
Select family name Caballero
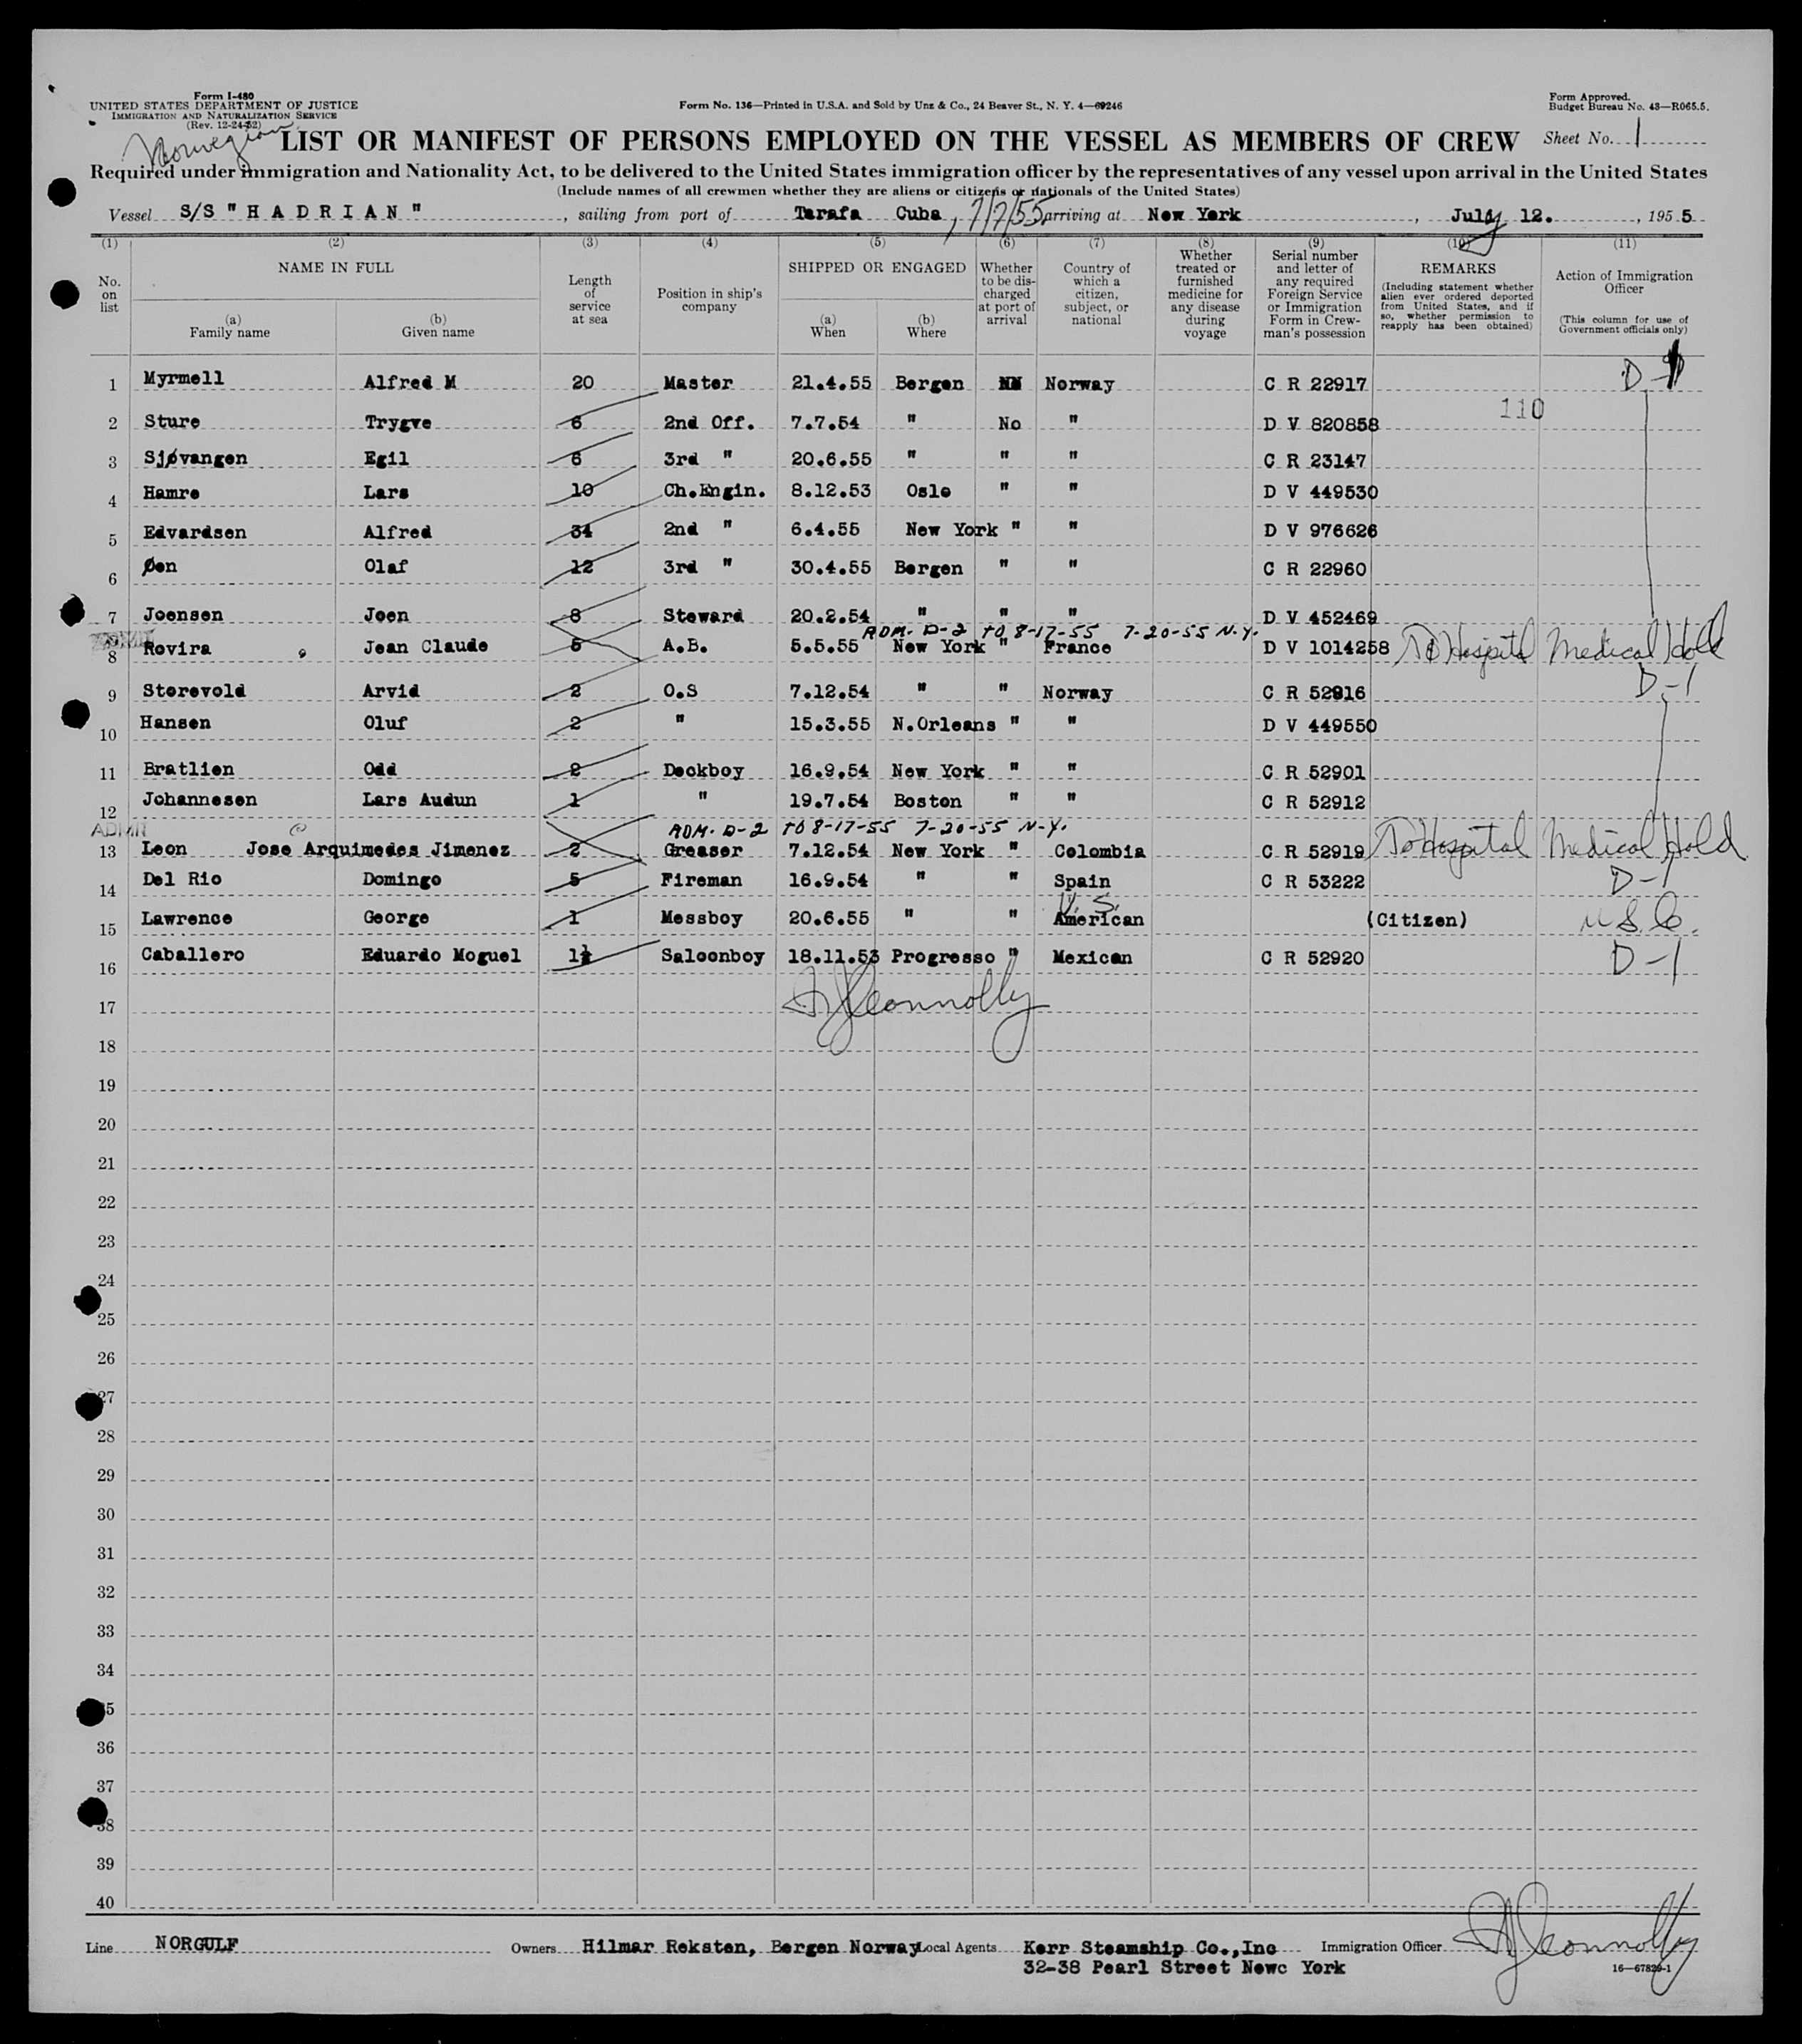[193, 955]
